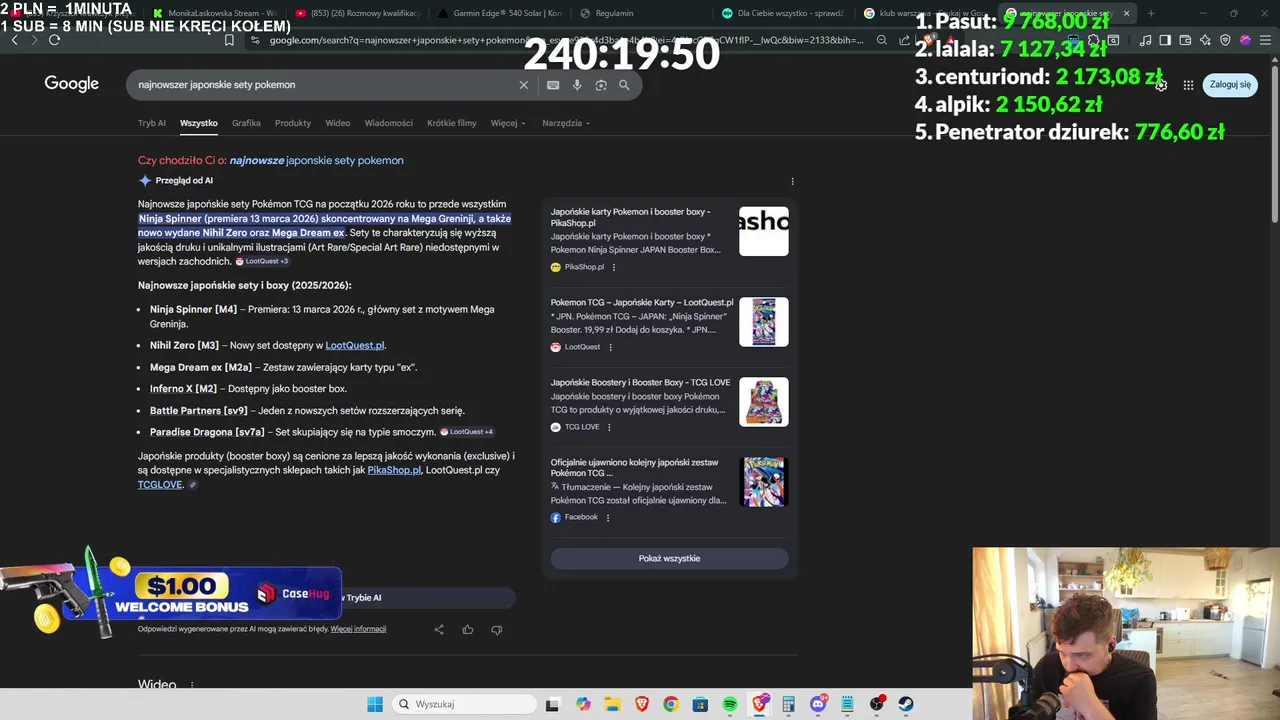The height and width of the screenshot is (720, 1280).
Task: Expand the Narzędzia dropdown
Action: 566,123
